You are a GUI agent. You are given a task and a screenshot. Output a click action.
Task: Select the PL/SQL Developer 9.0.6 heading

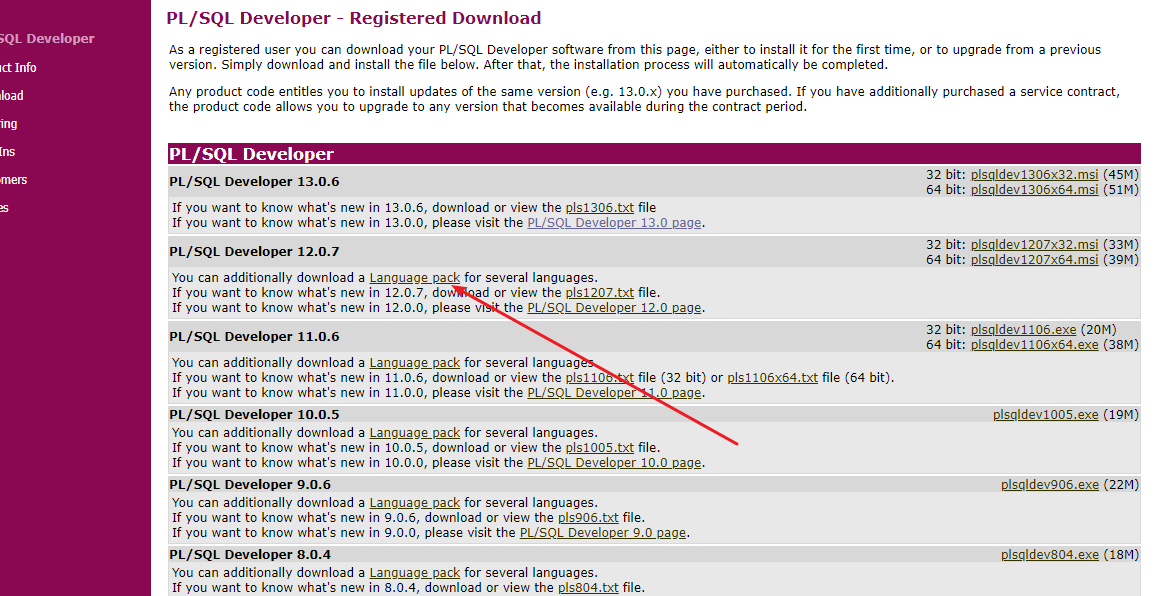(x=250, y=485)
